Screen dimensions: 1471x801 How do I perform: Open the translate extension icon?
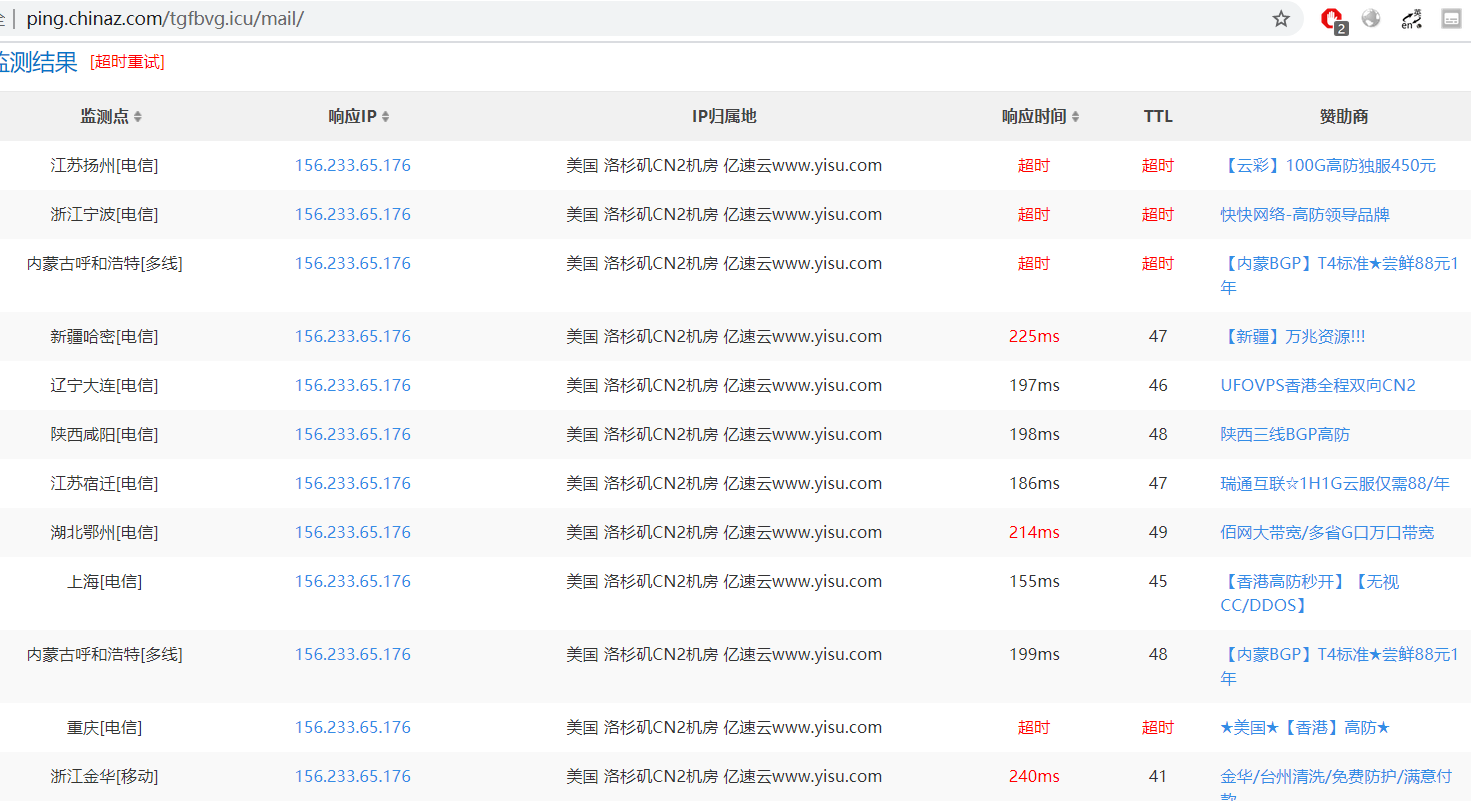(x=1411, y=18)
